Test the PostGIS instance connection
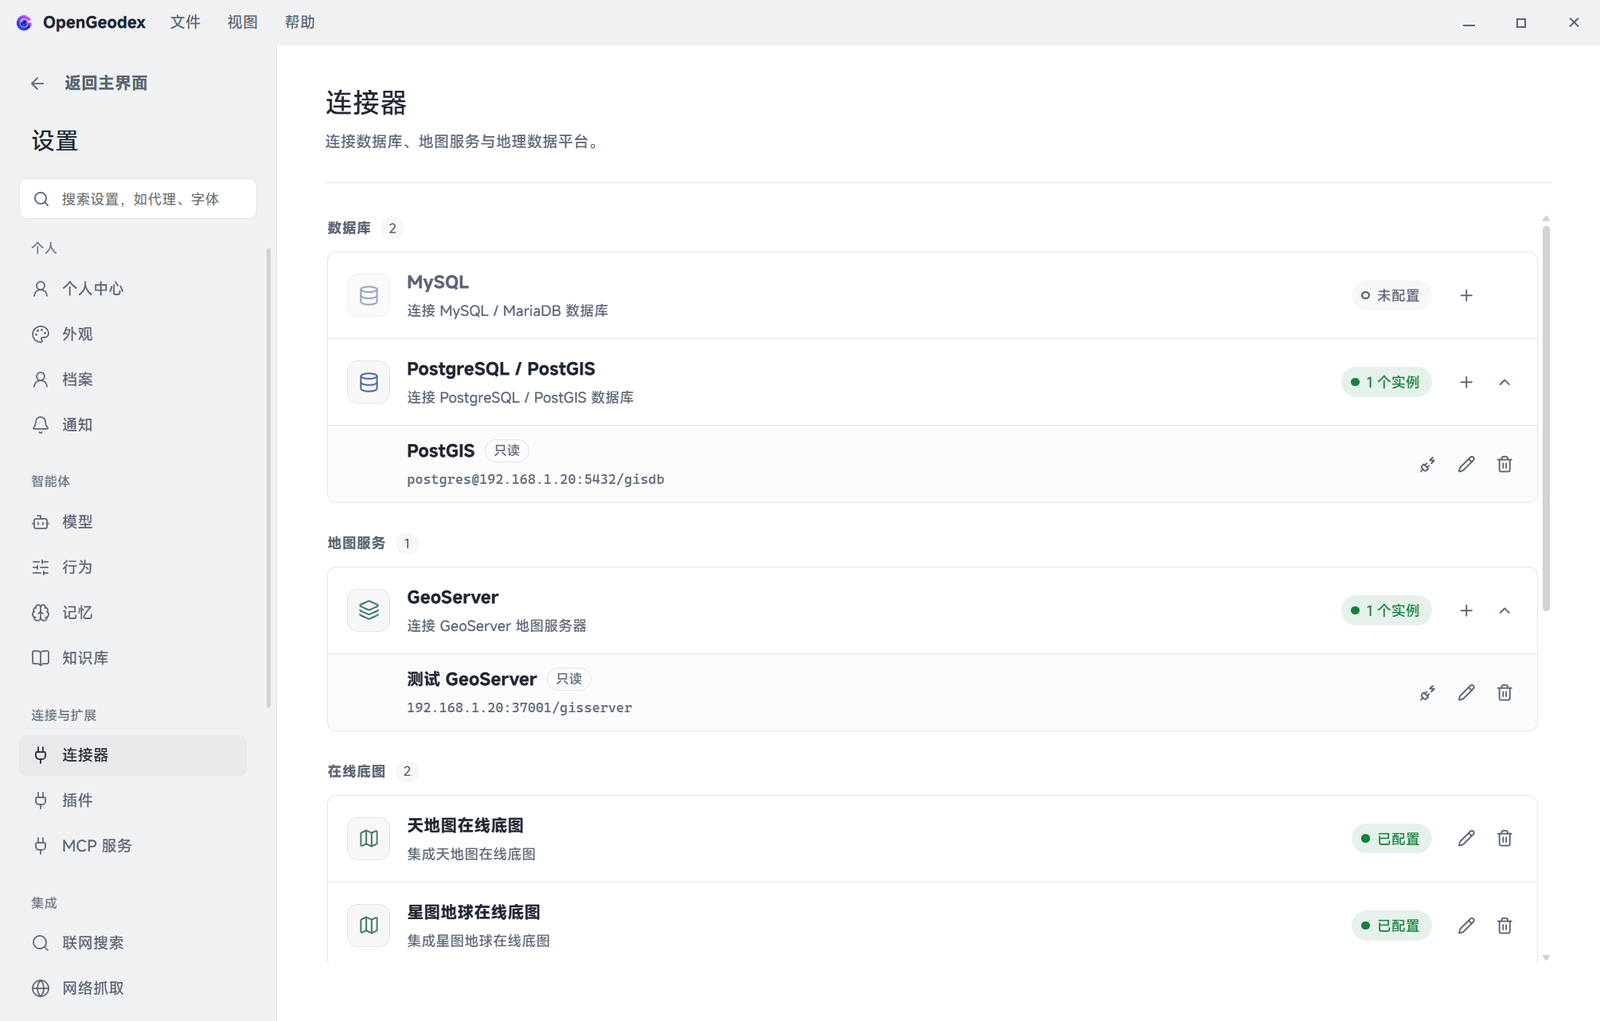This screenshot has height=1021, width=1600. (x=1427, y=464)
